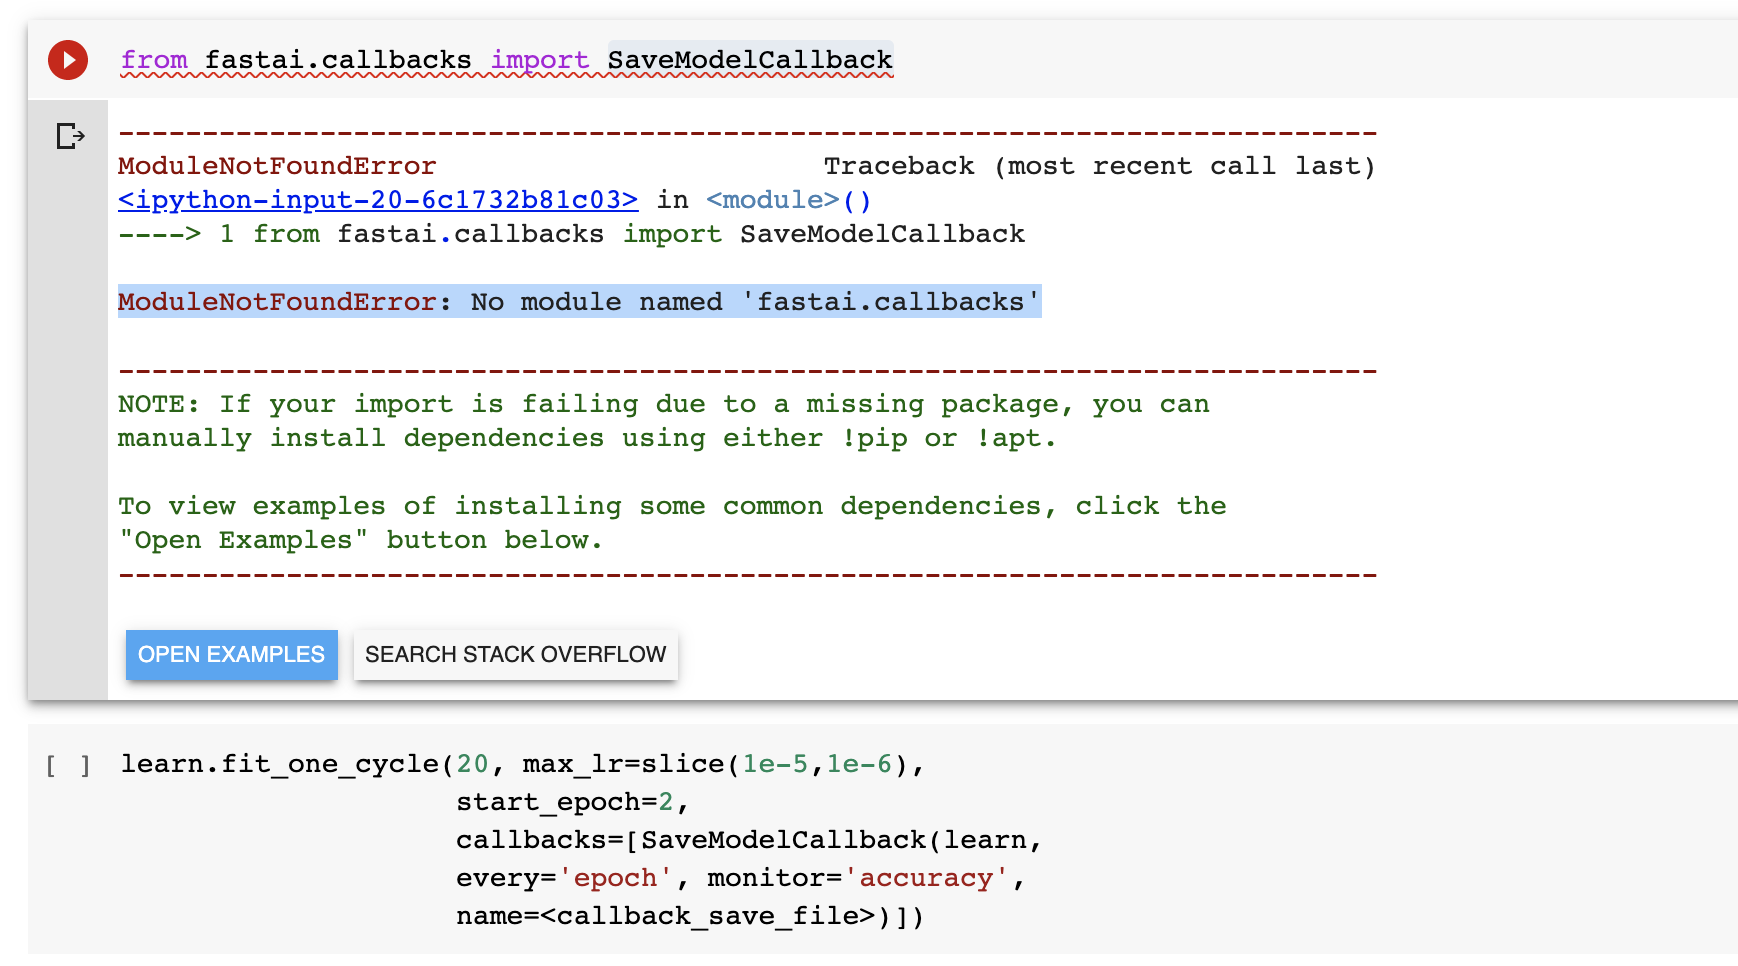
Task: Click the 'accuracy' string after monitor=
Action: 926,878
